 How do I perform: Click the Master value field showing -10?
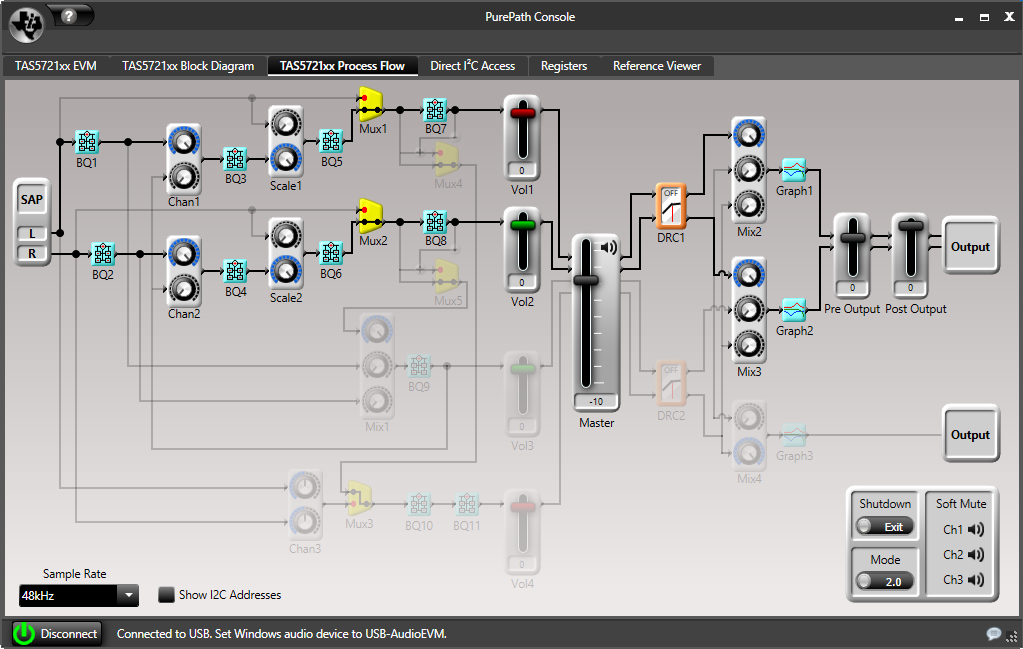[x=596, y=402]
